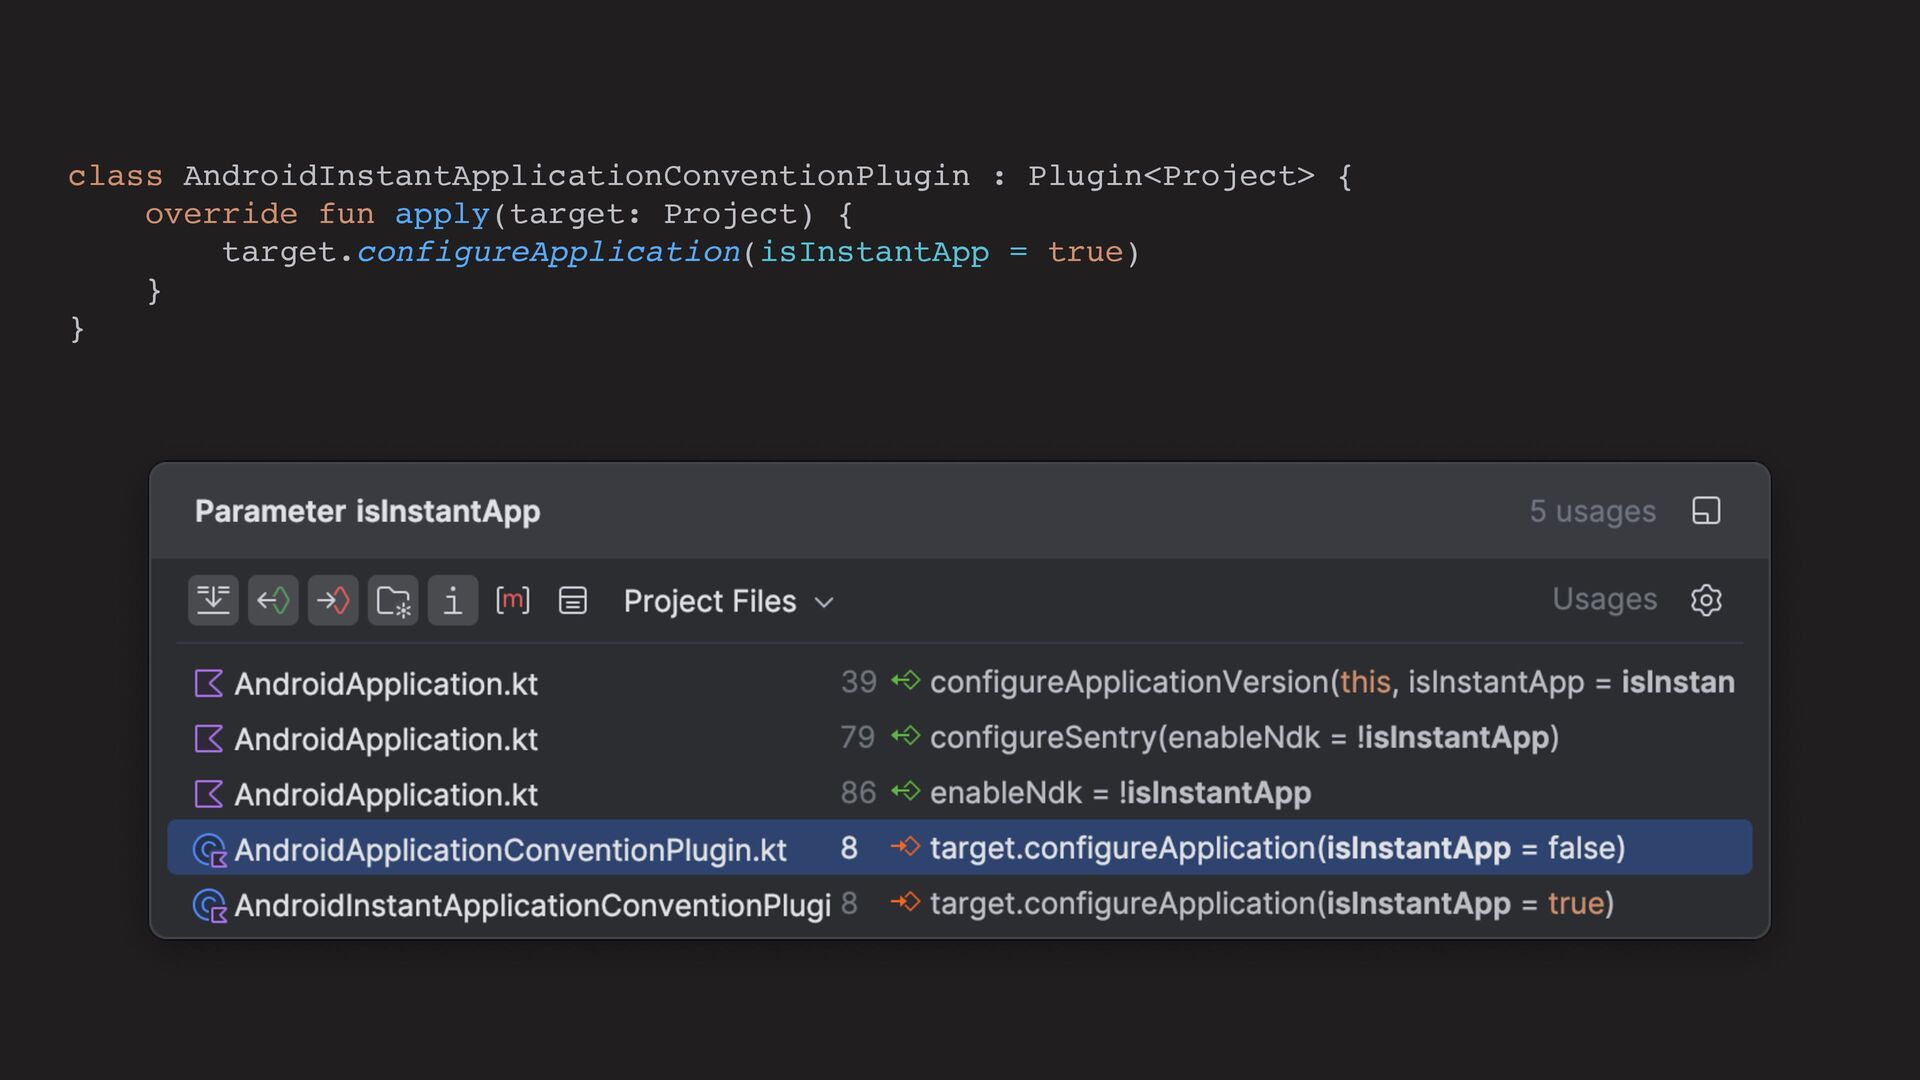Select the enableNdk usage at line 86
This screenshot has width=1920, height=1080.
click(x=1120, y=793)
